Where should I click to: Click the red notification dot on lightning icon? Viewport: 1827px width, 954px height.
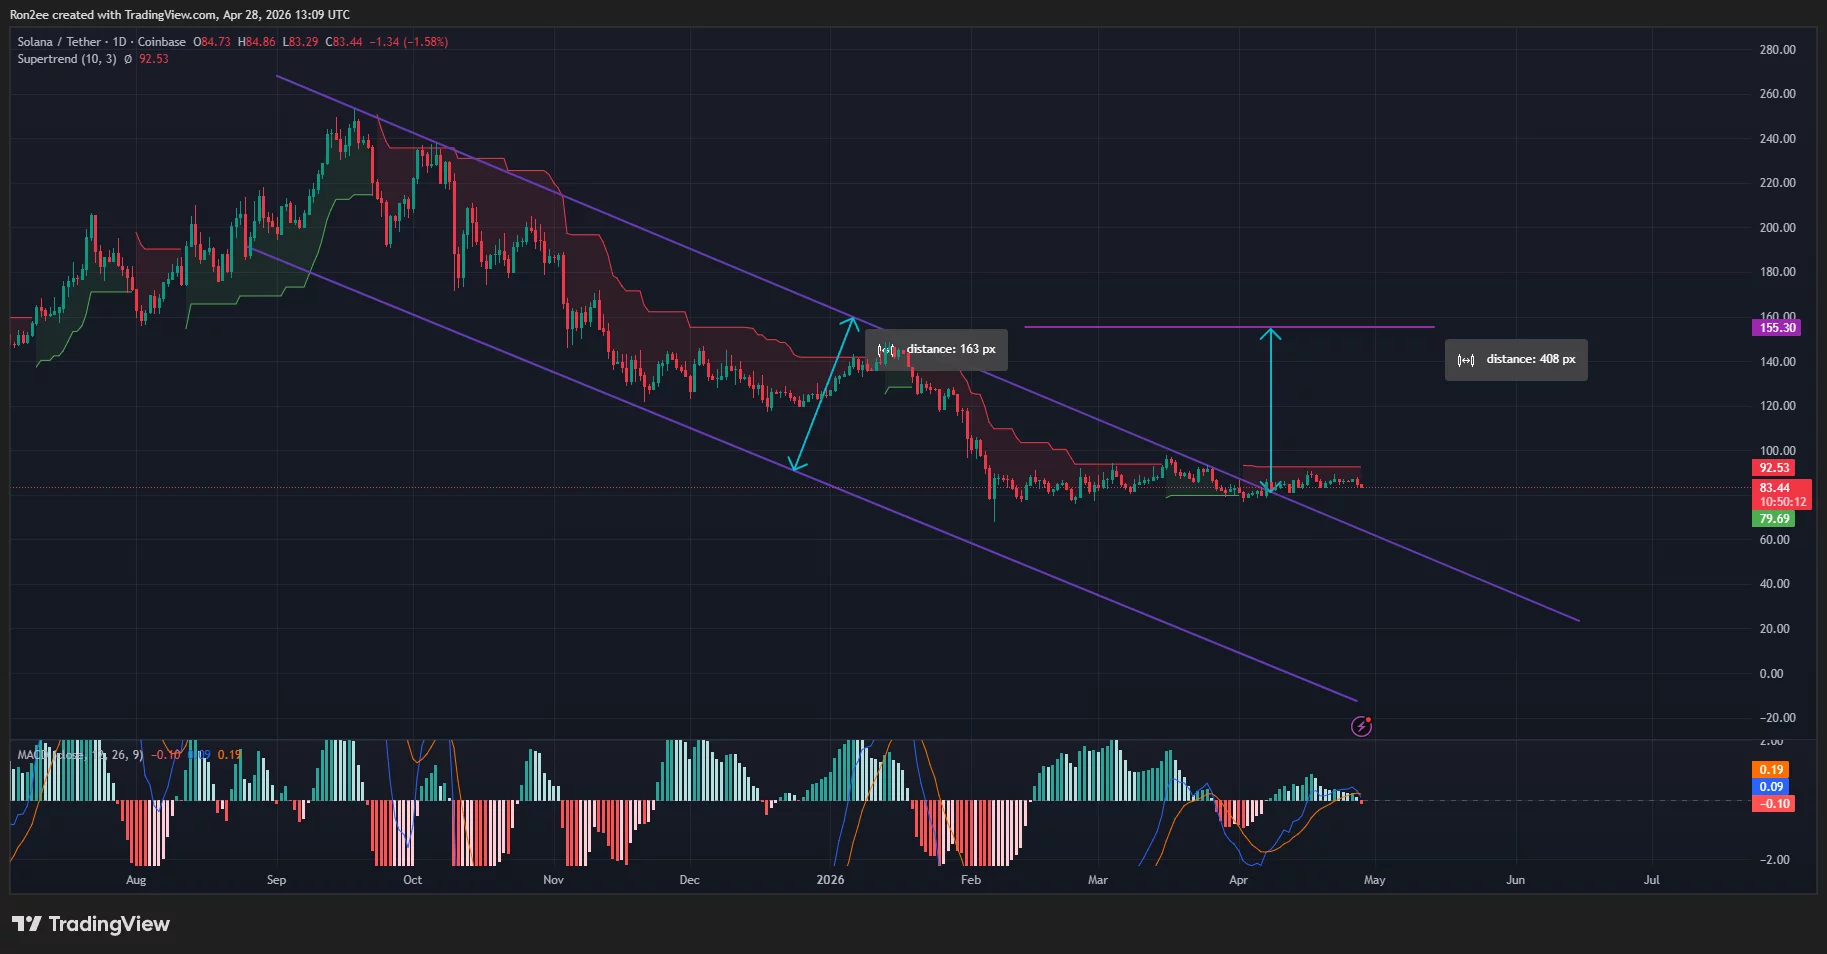pos(1370,718)
